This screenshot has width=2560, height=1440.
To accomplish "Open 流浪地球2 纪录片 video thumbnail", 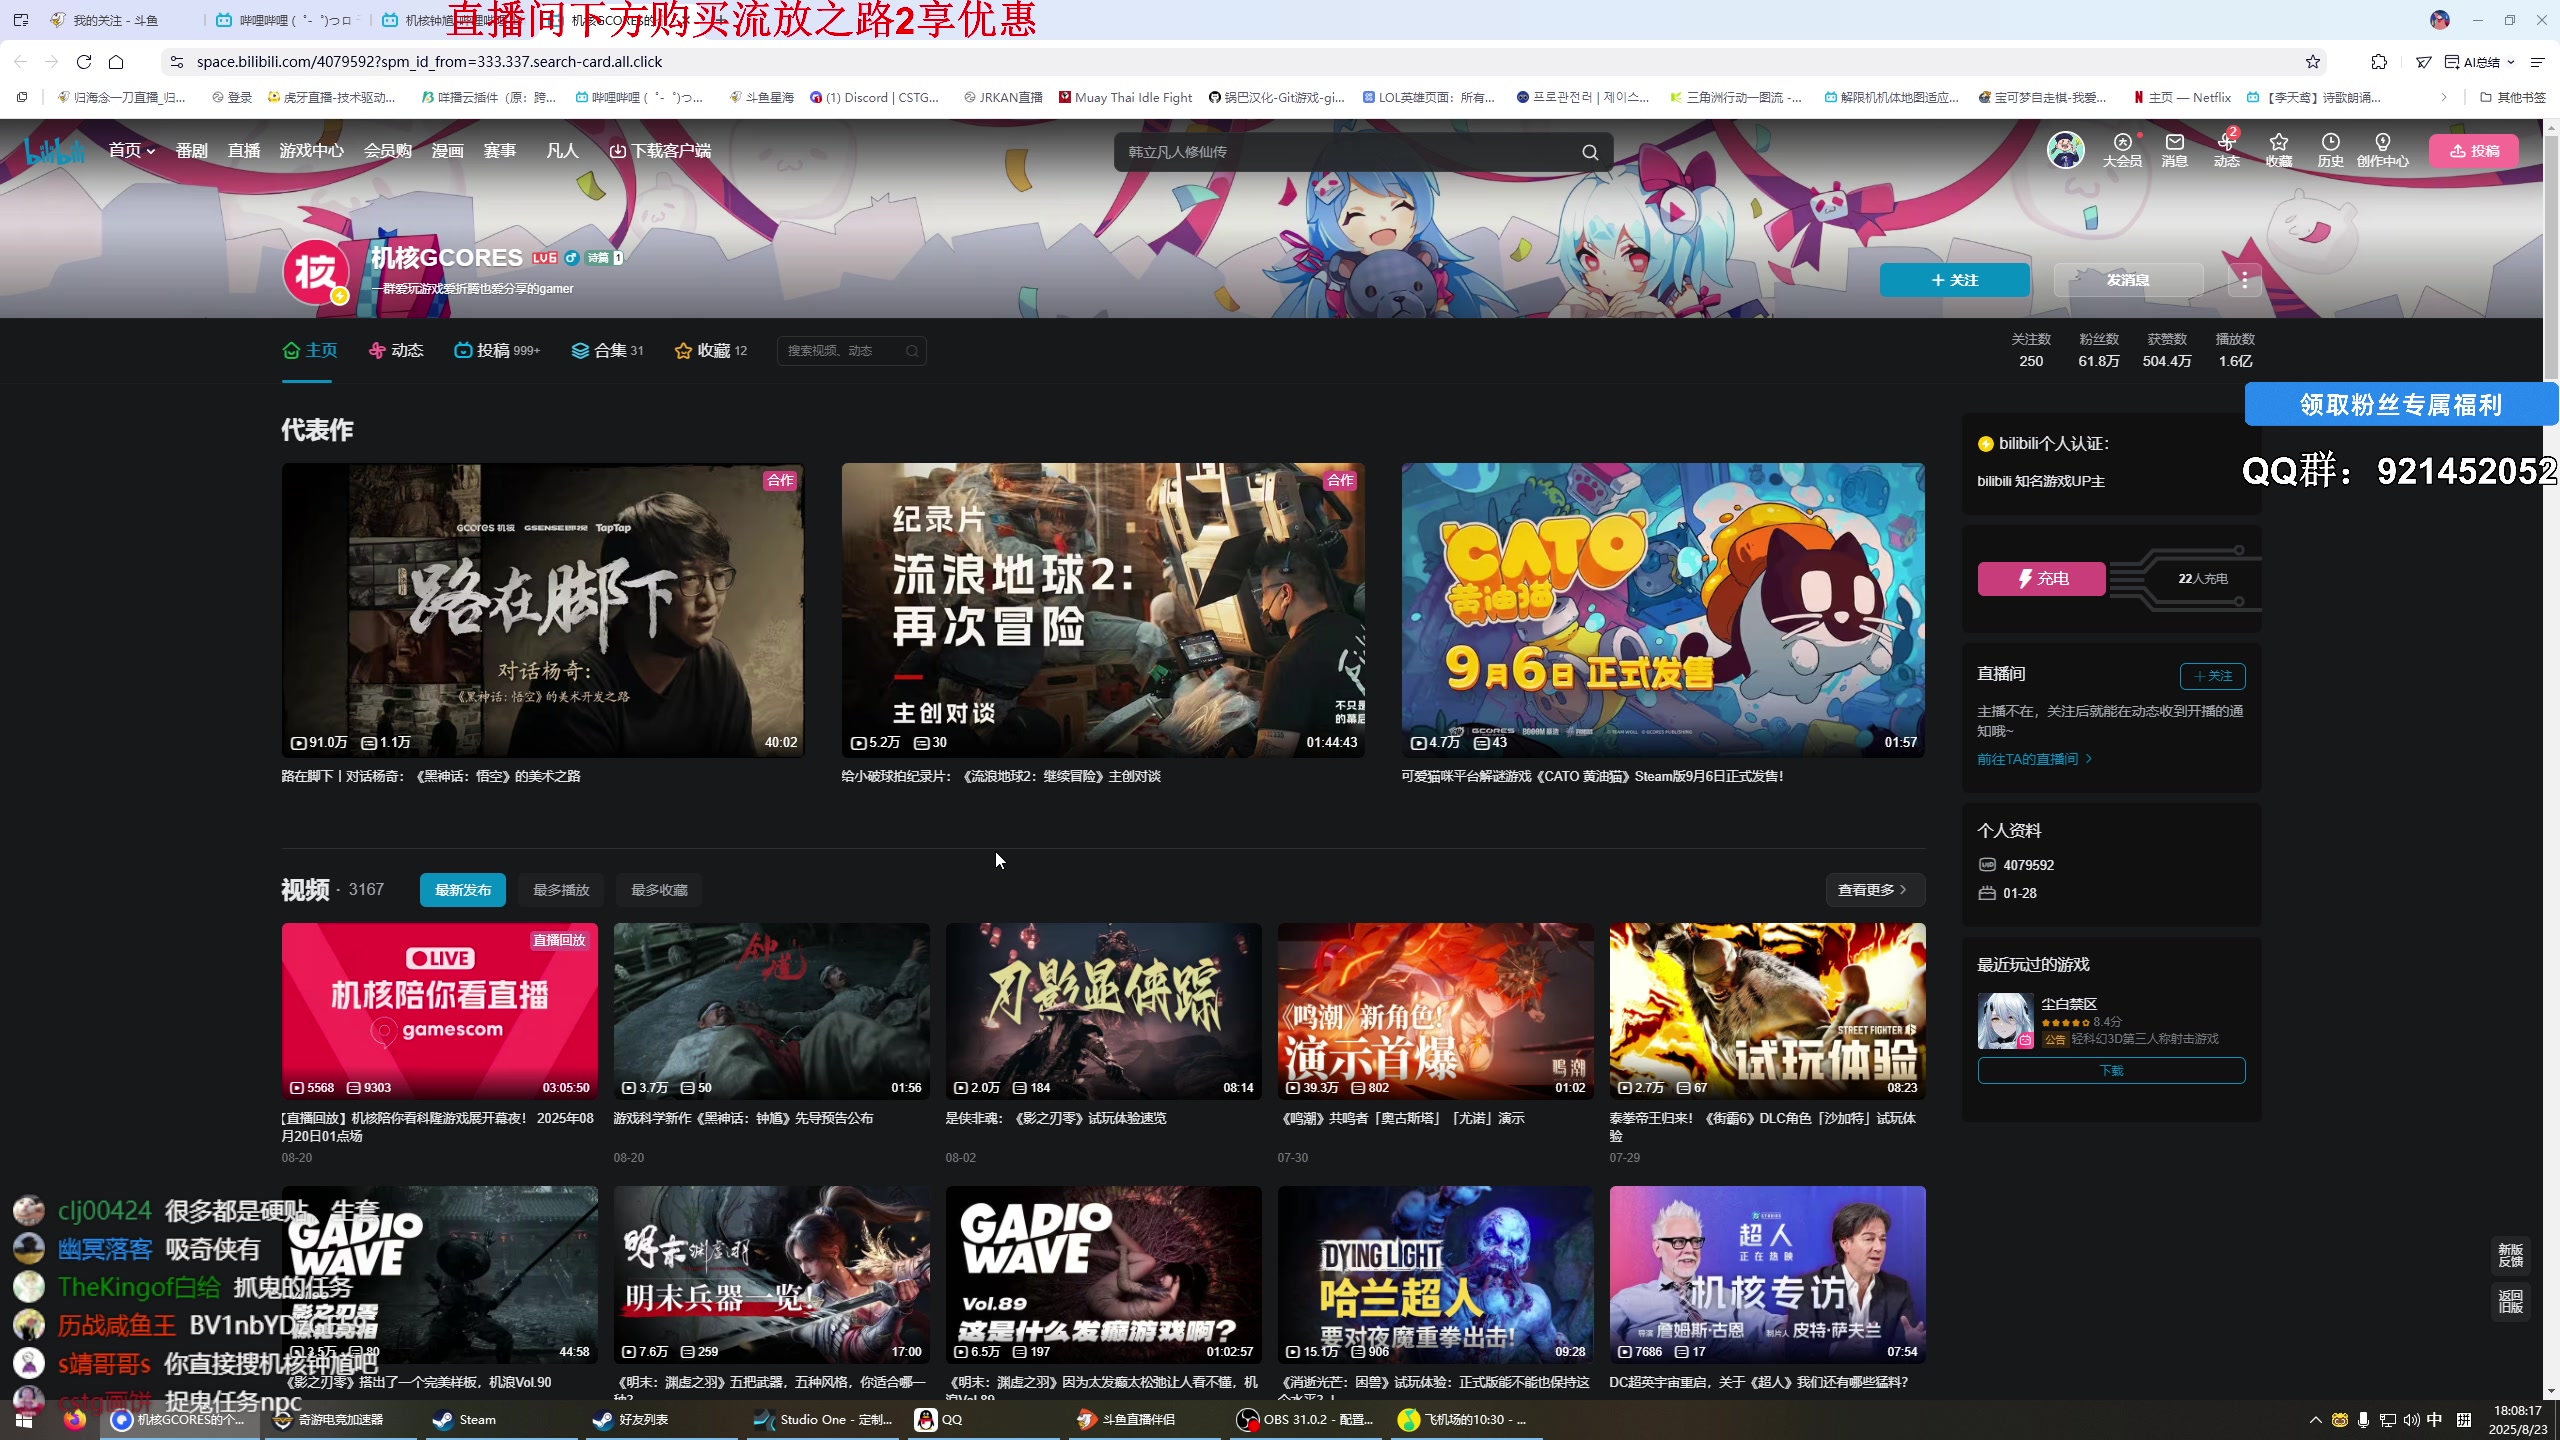I will [x=1103, y=610].
